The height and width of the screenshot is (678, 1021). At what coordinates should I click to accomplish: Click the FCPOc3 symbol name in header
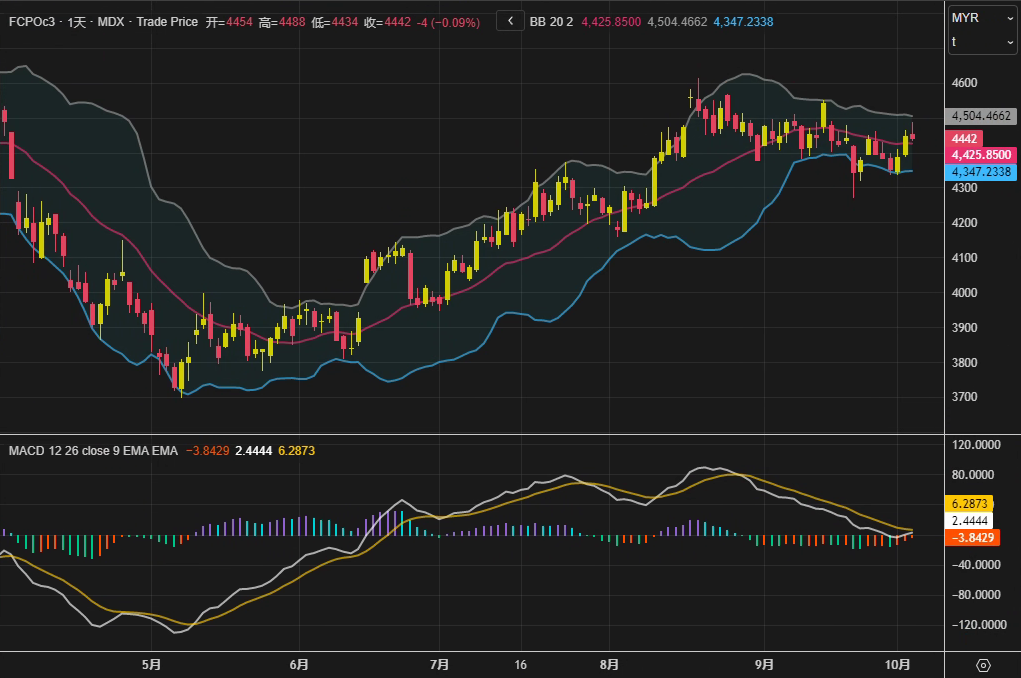point(31,21)
